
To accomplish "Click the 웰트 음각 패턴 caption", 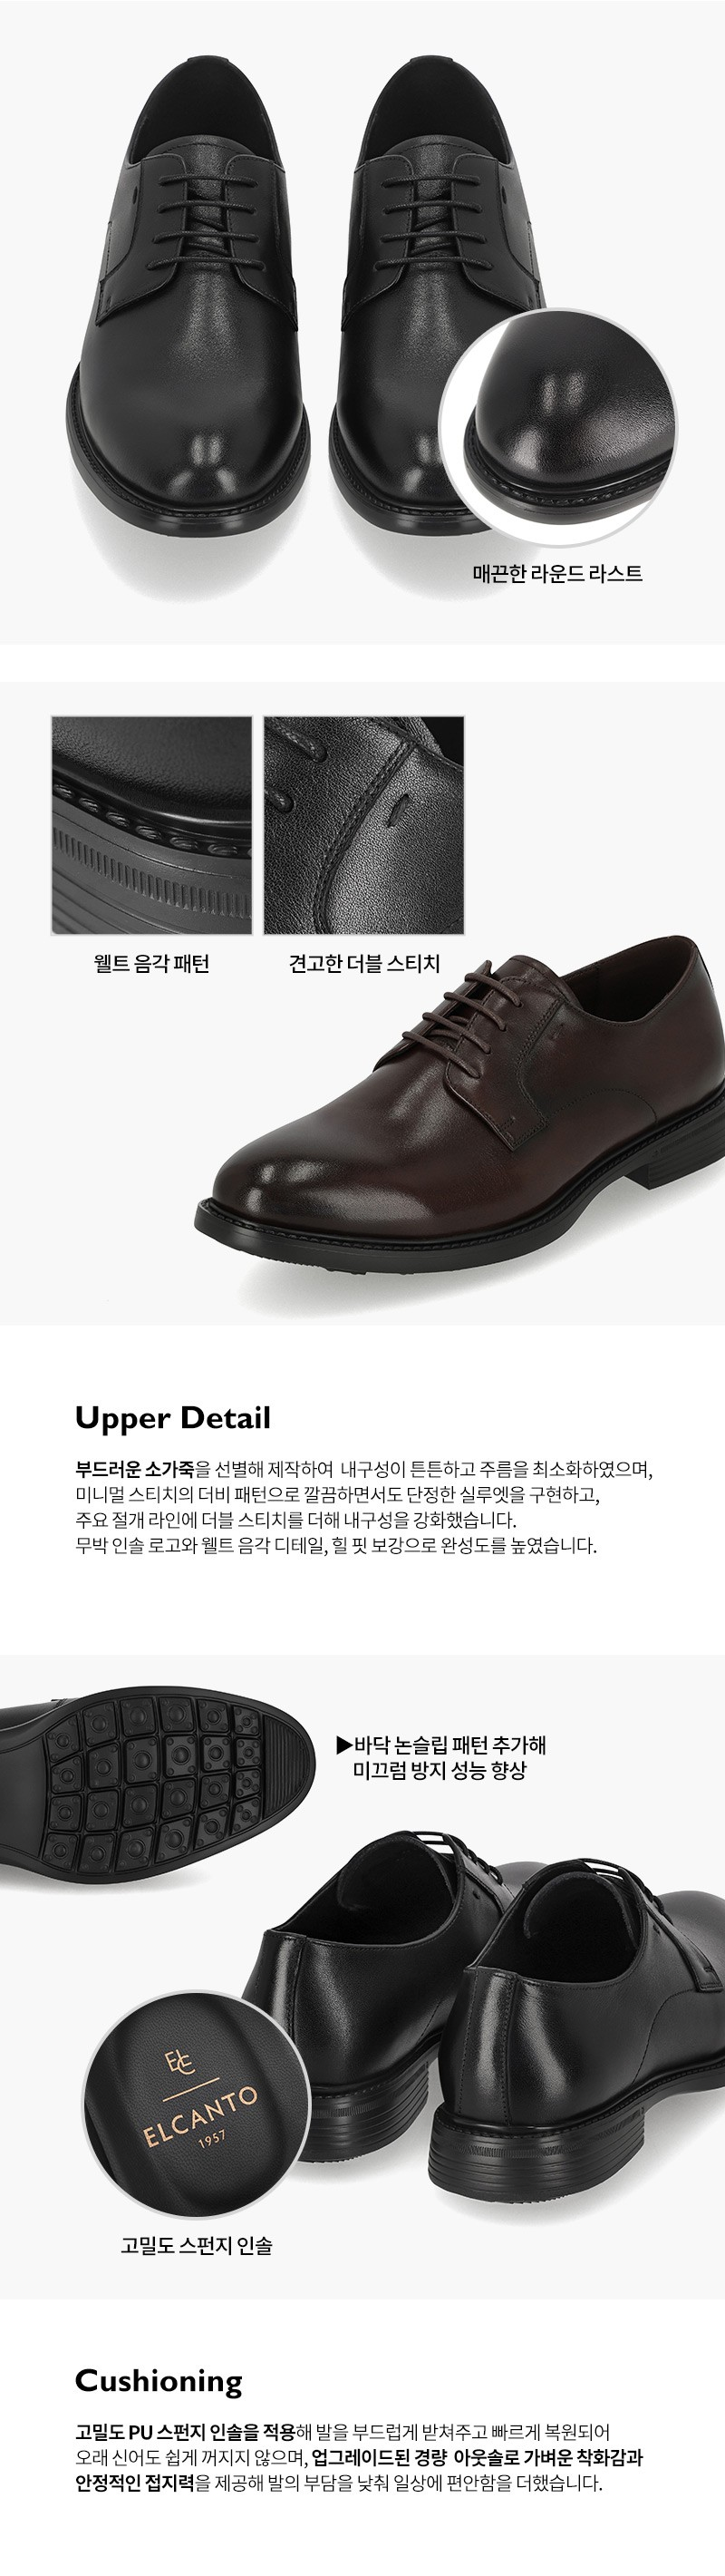I will pos(151,964).
